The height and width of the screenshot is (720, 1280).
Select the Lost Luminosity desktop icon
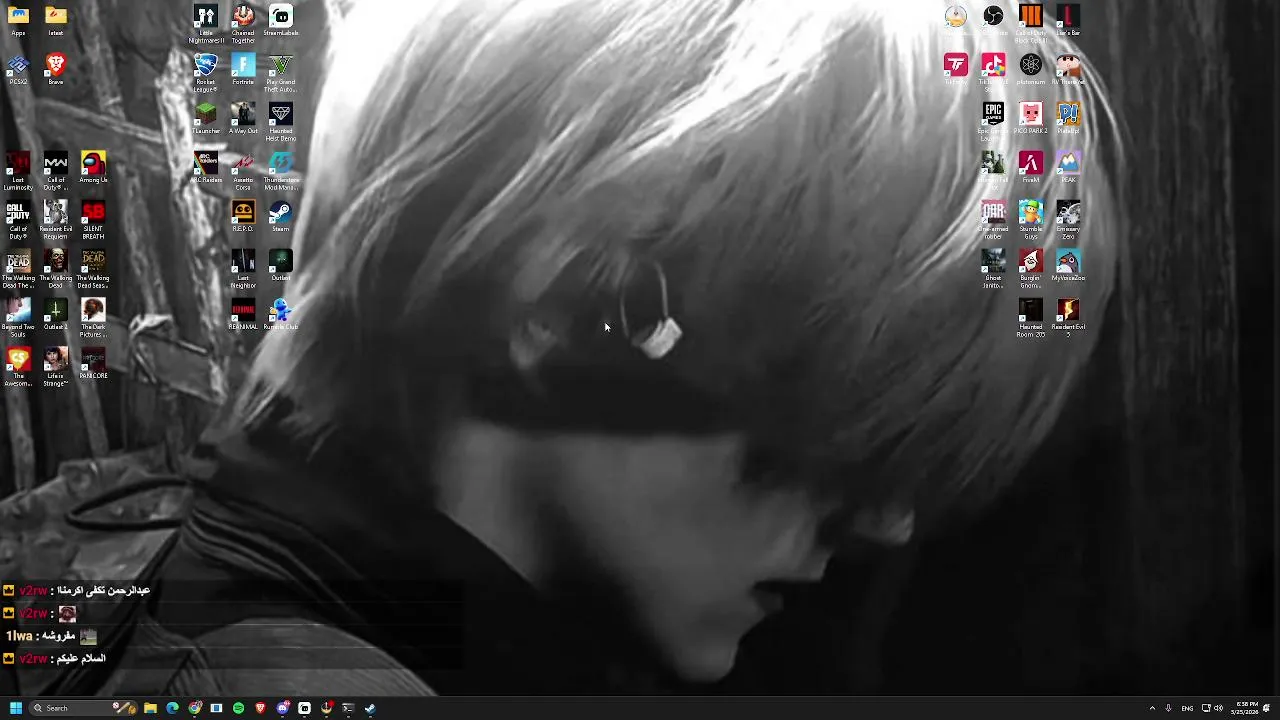18,171
